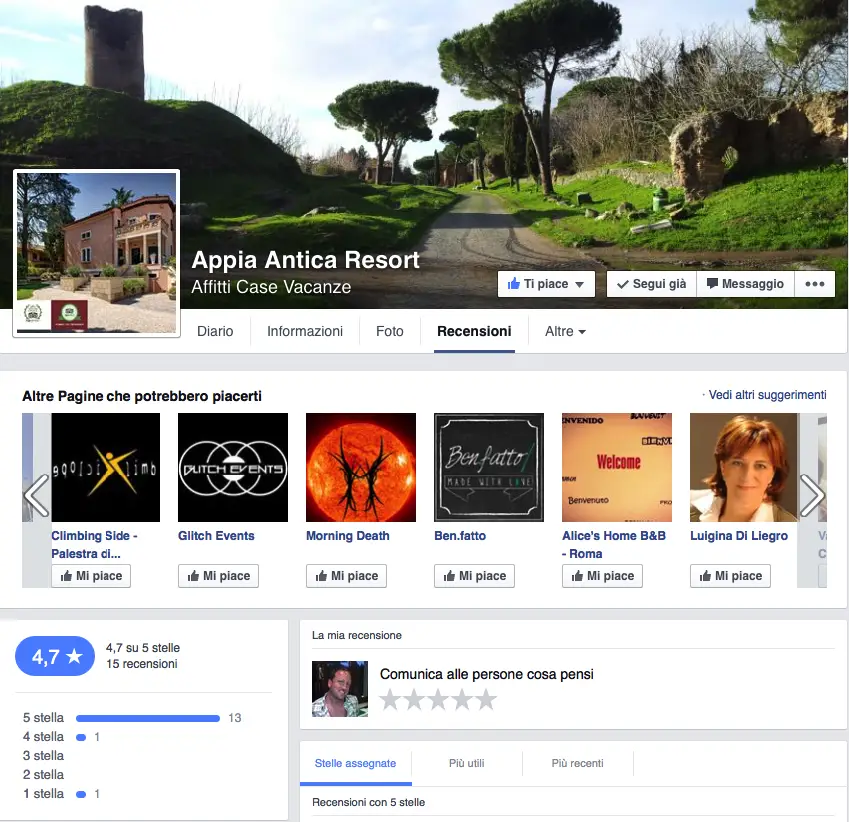Open Morning Death page image
Viewport: 849px width, 822px height.
pos(361,467)
